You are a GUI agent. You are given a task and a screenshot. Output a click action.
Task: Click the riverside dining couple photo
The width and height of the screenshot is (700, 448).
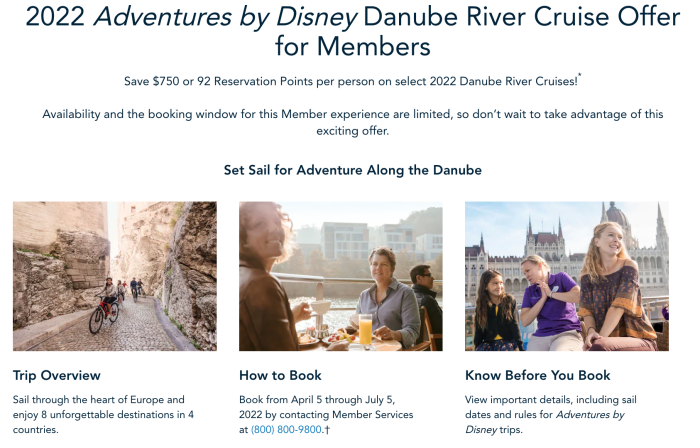click(x=340, y=276)
